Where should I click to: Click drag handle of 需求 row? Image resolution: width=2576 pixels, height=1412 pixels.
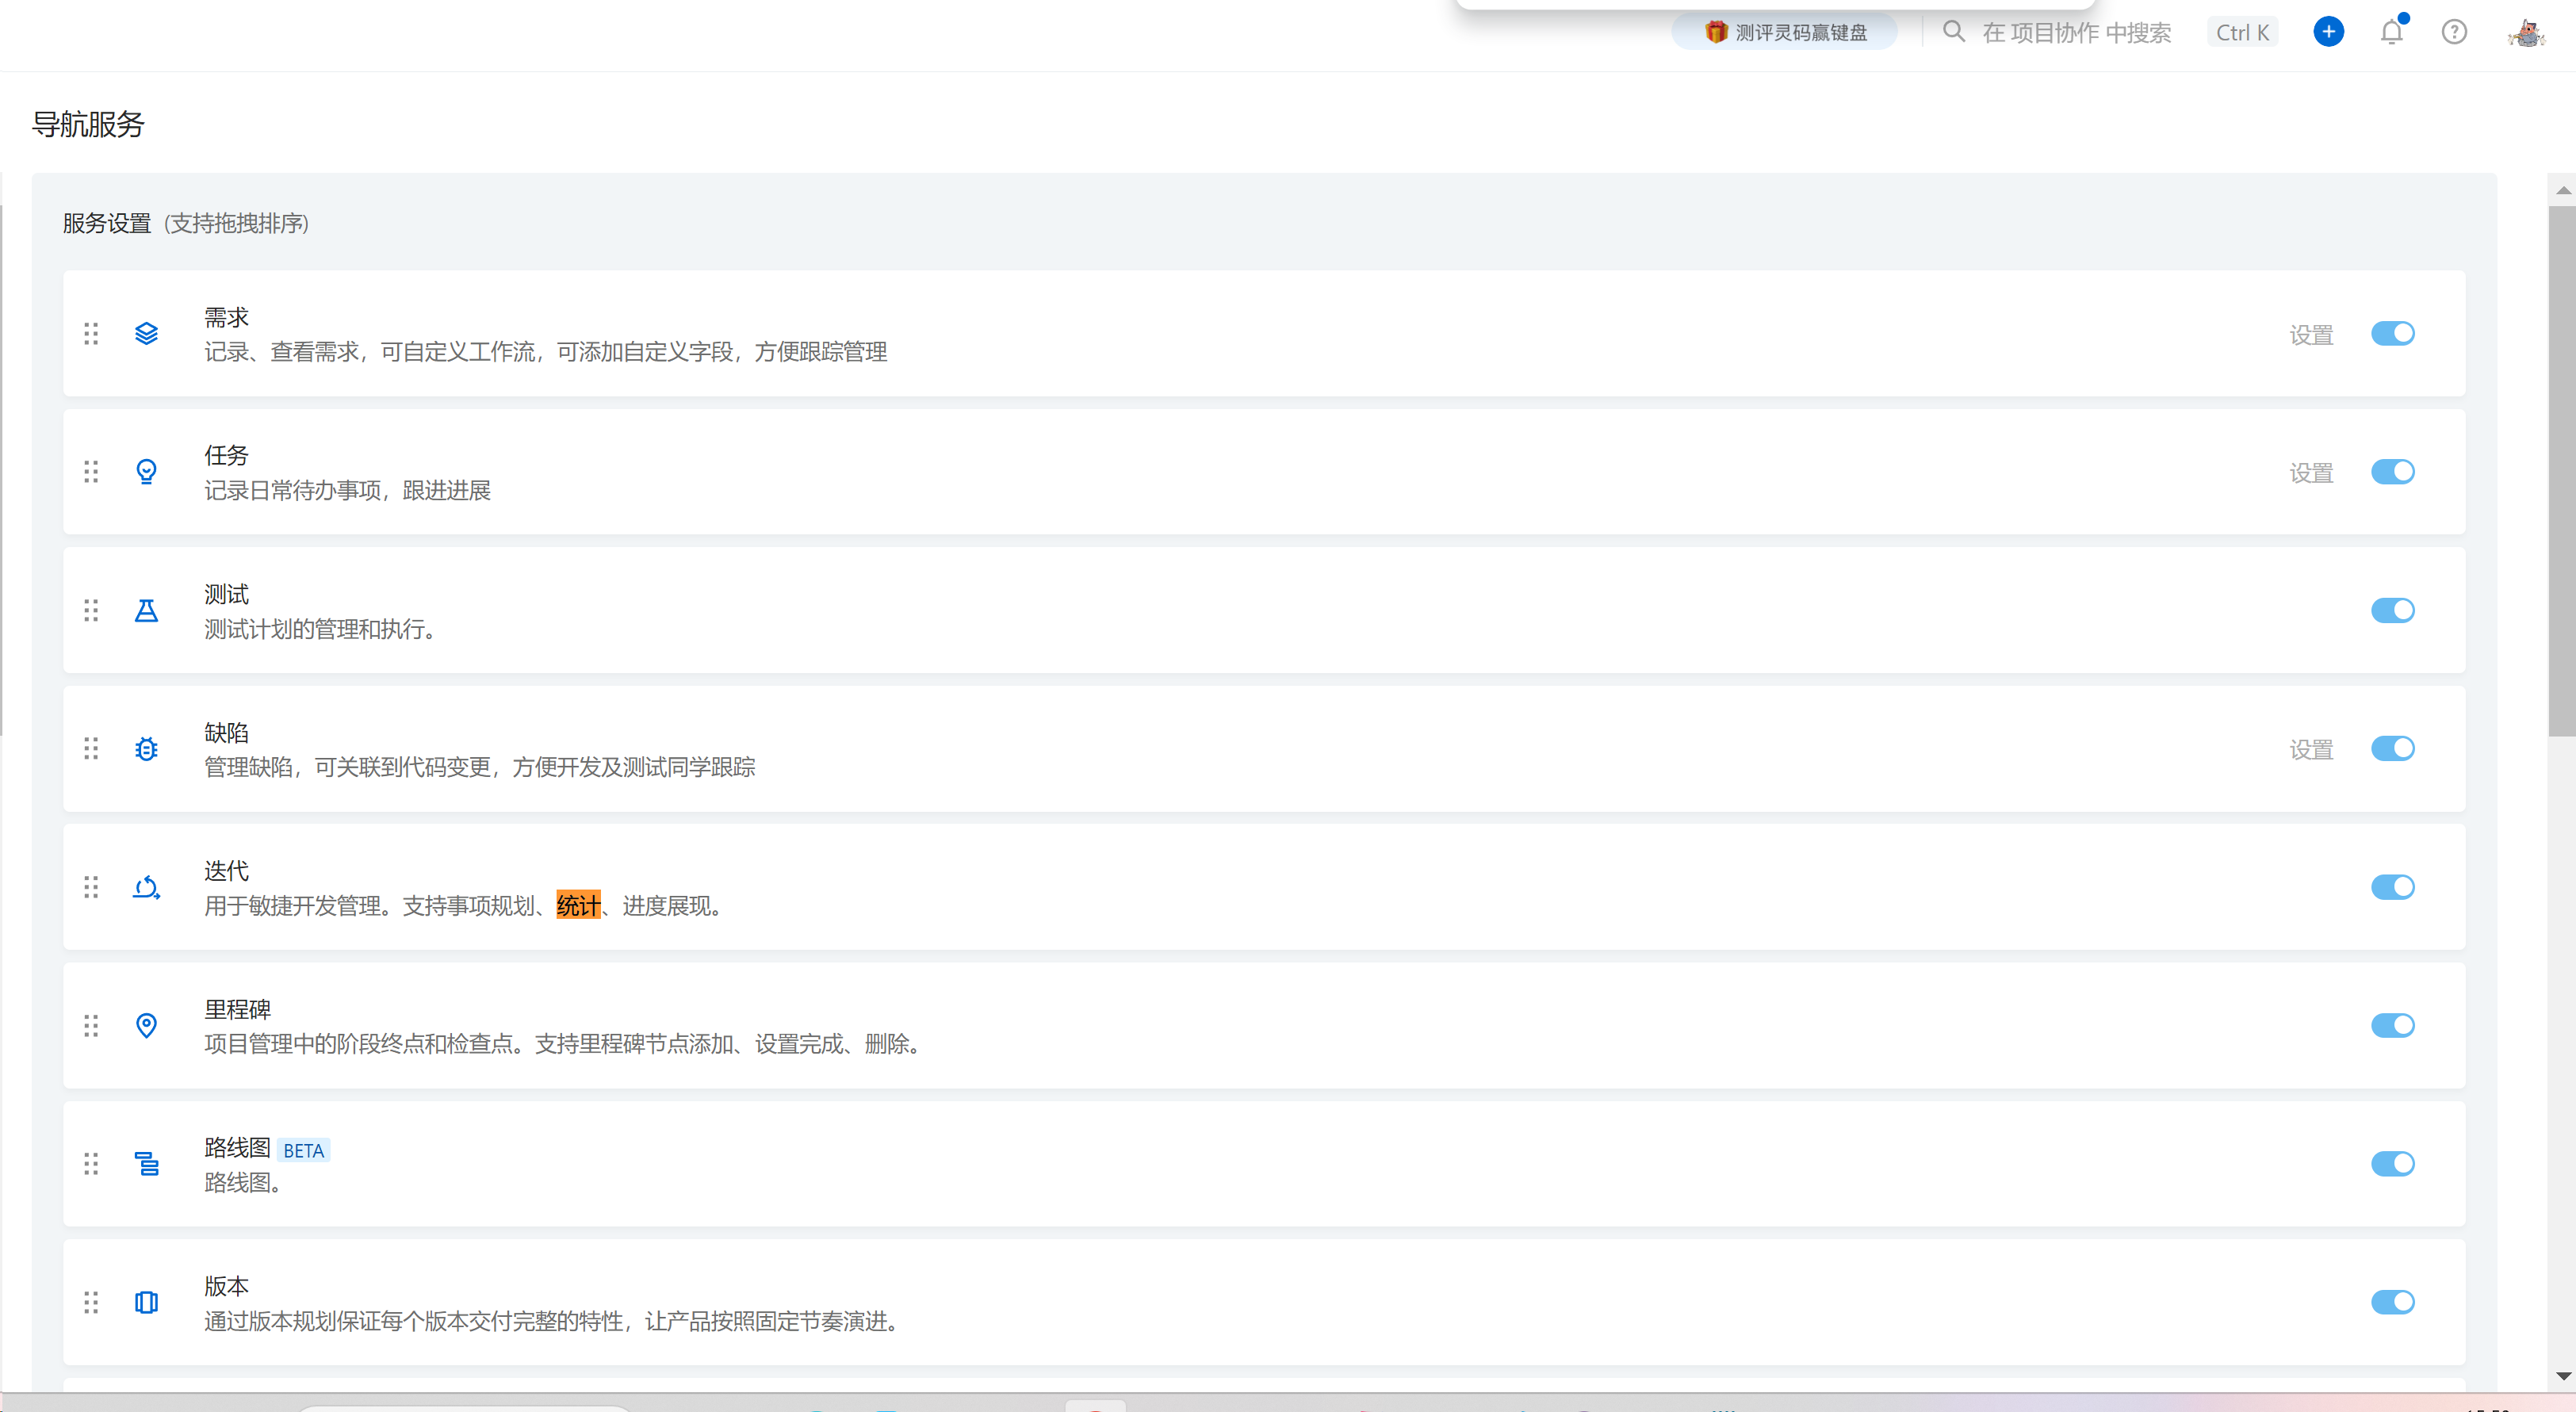91,333
